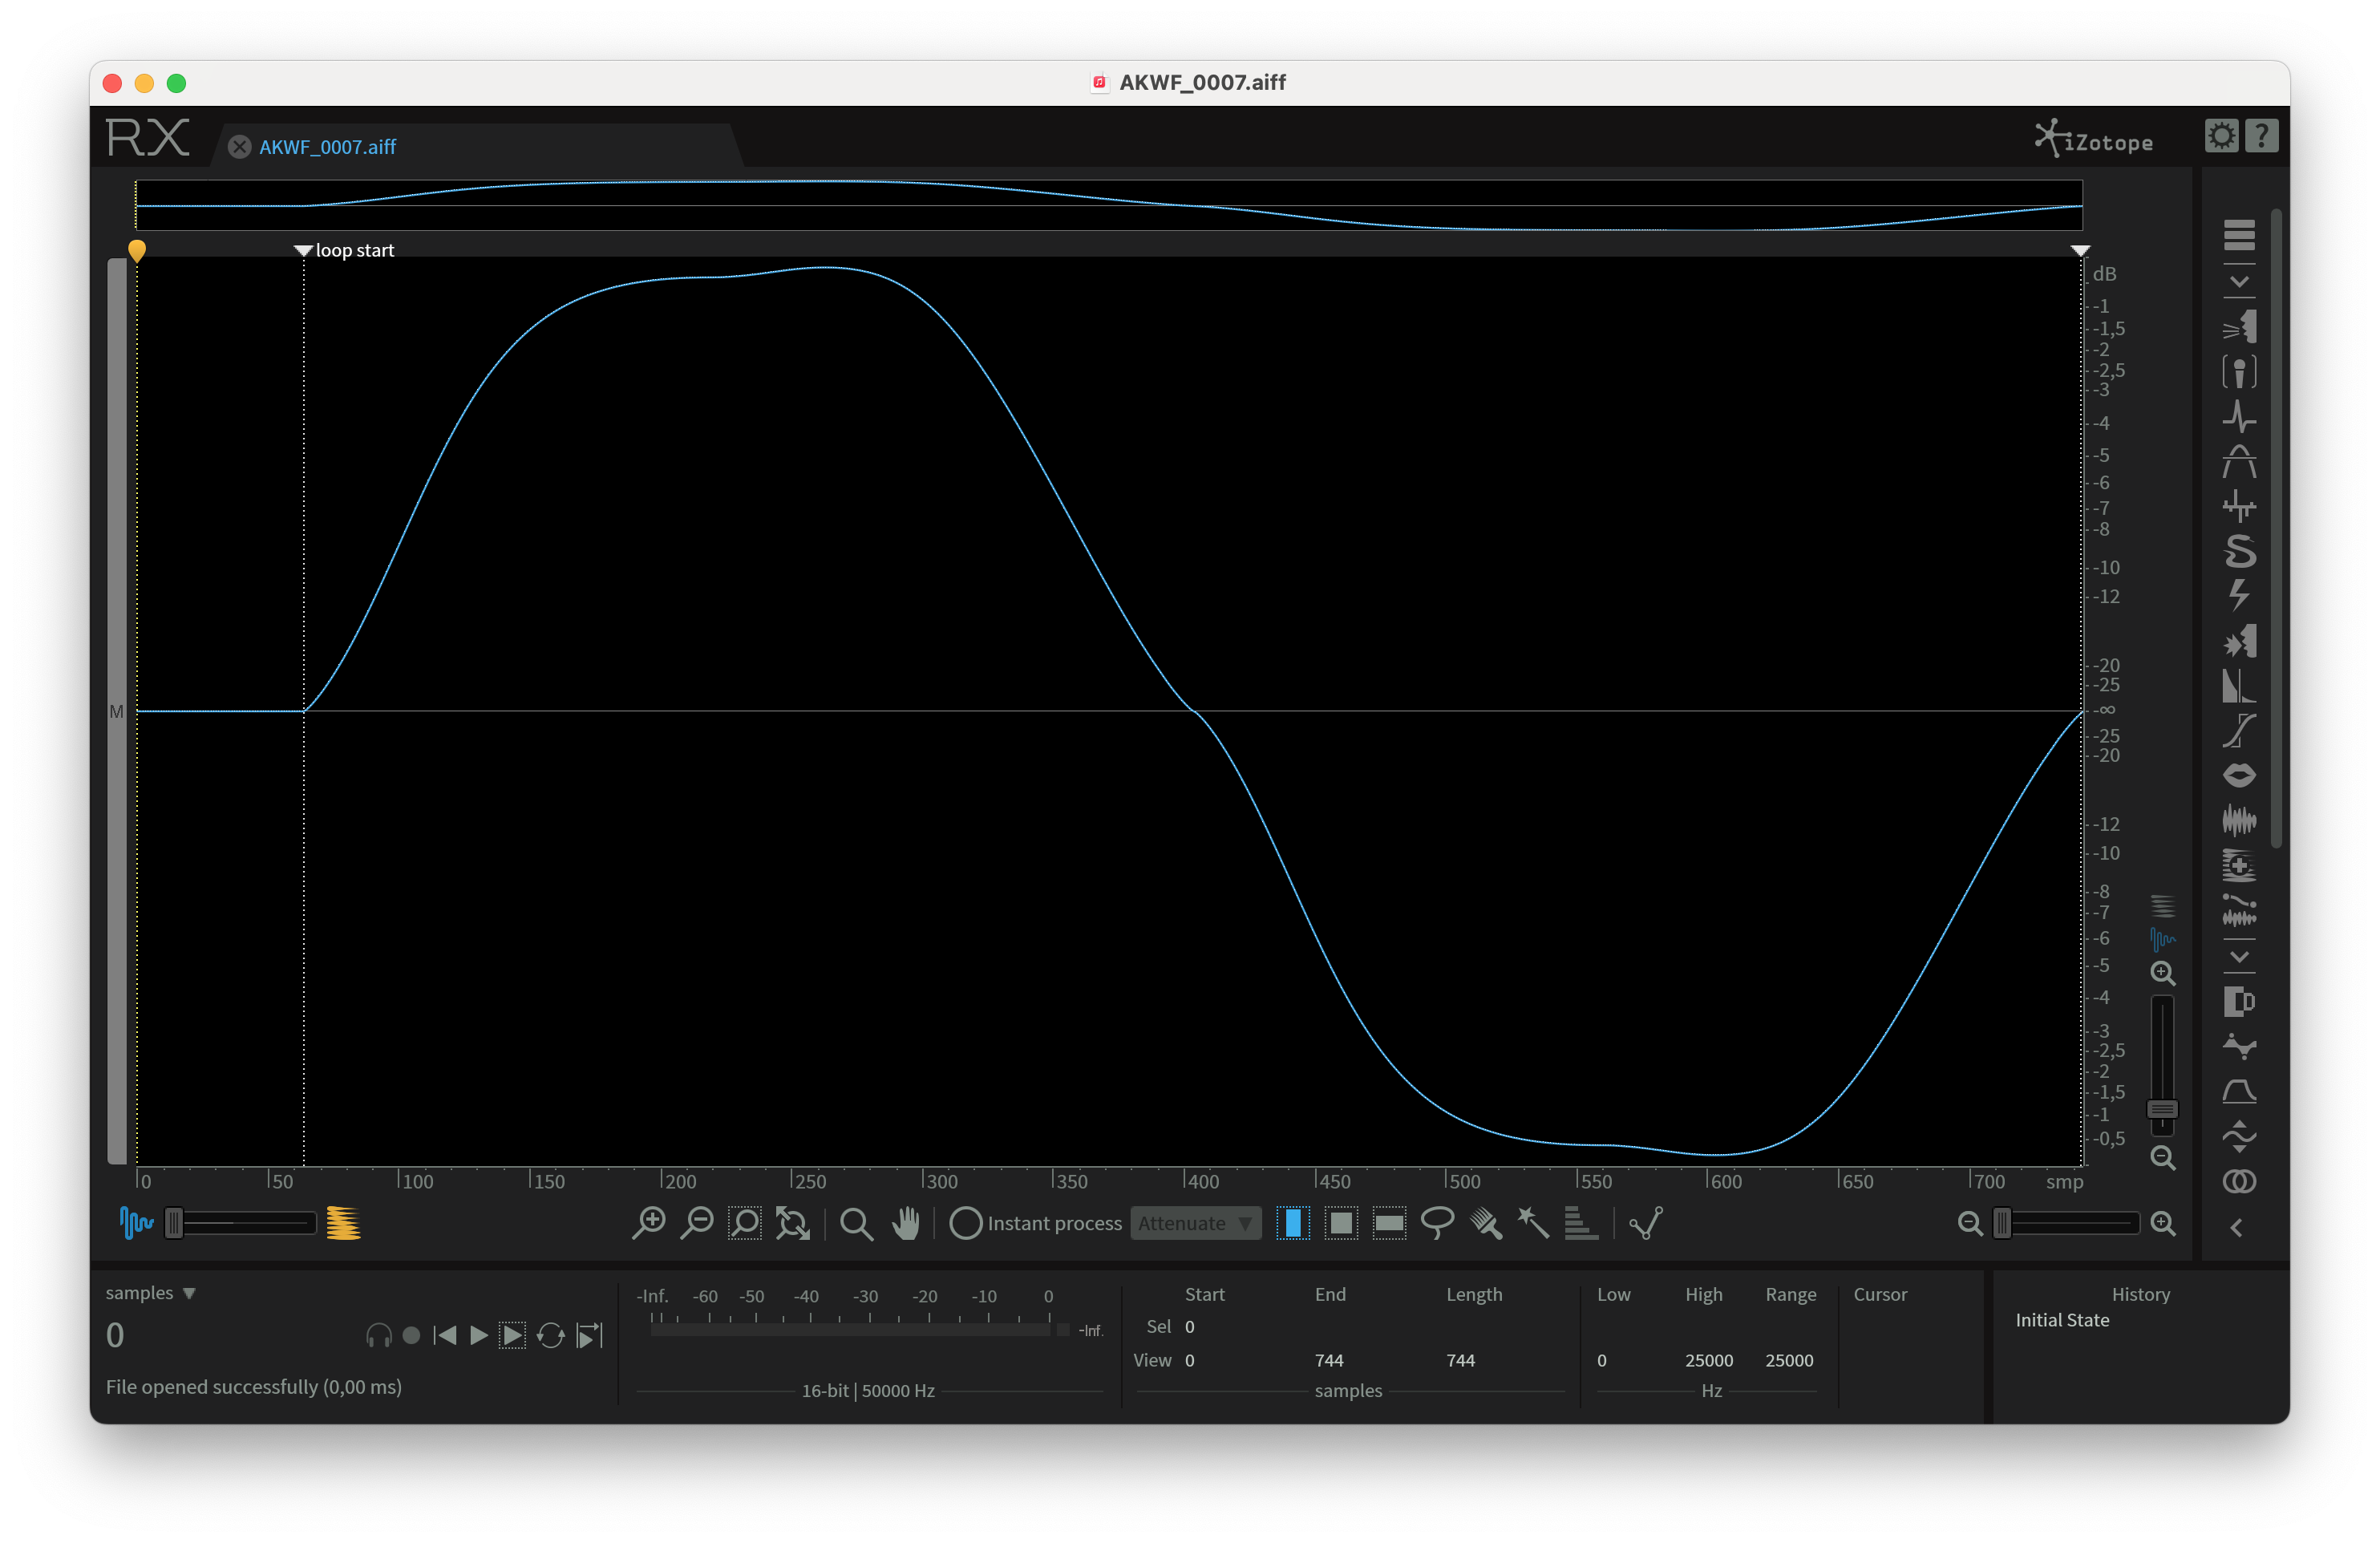The image size is (2380, 1543).
Task: Collapse the module side panel arrow
Action: point(2237,1228)
